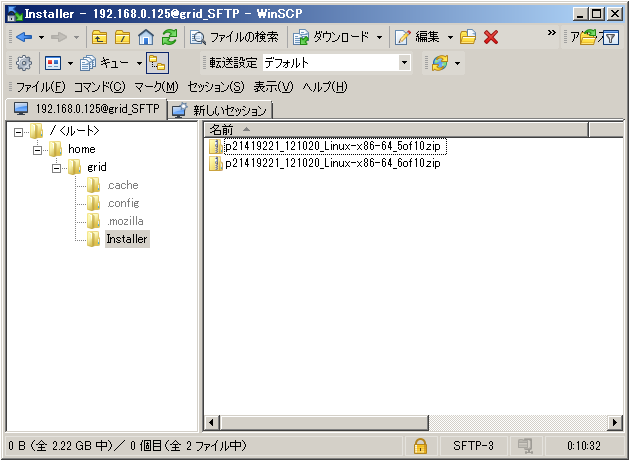Open back history dropdown arrow

click(x=41, y=38)
